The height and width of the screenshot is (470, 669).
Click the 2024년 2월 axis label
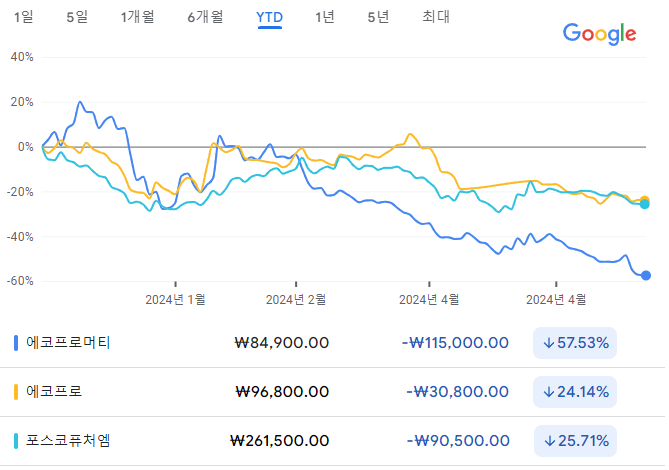click(x=296, y=299)
